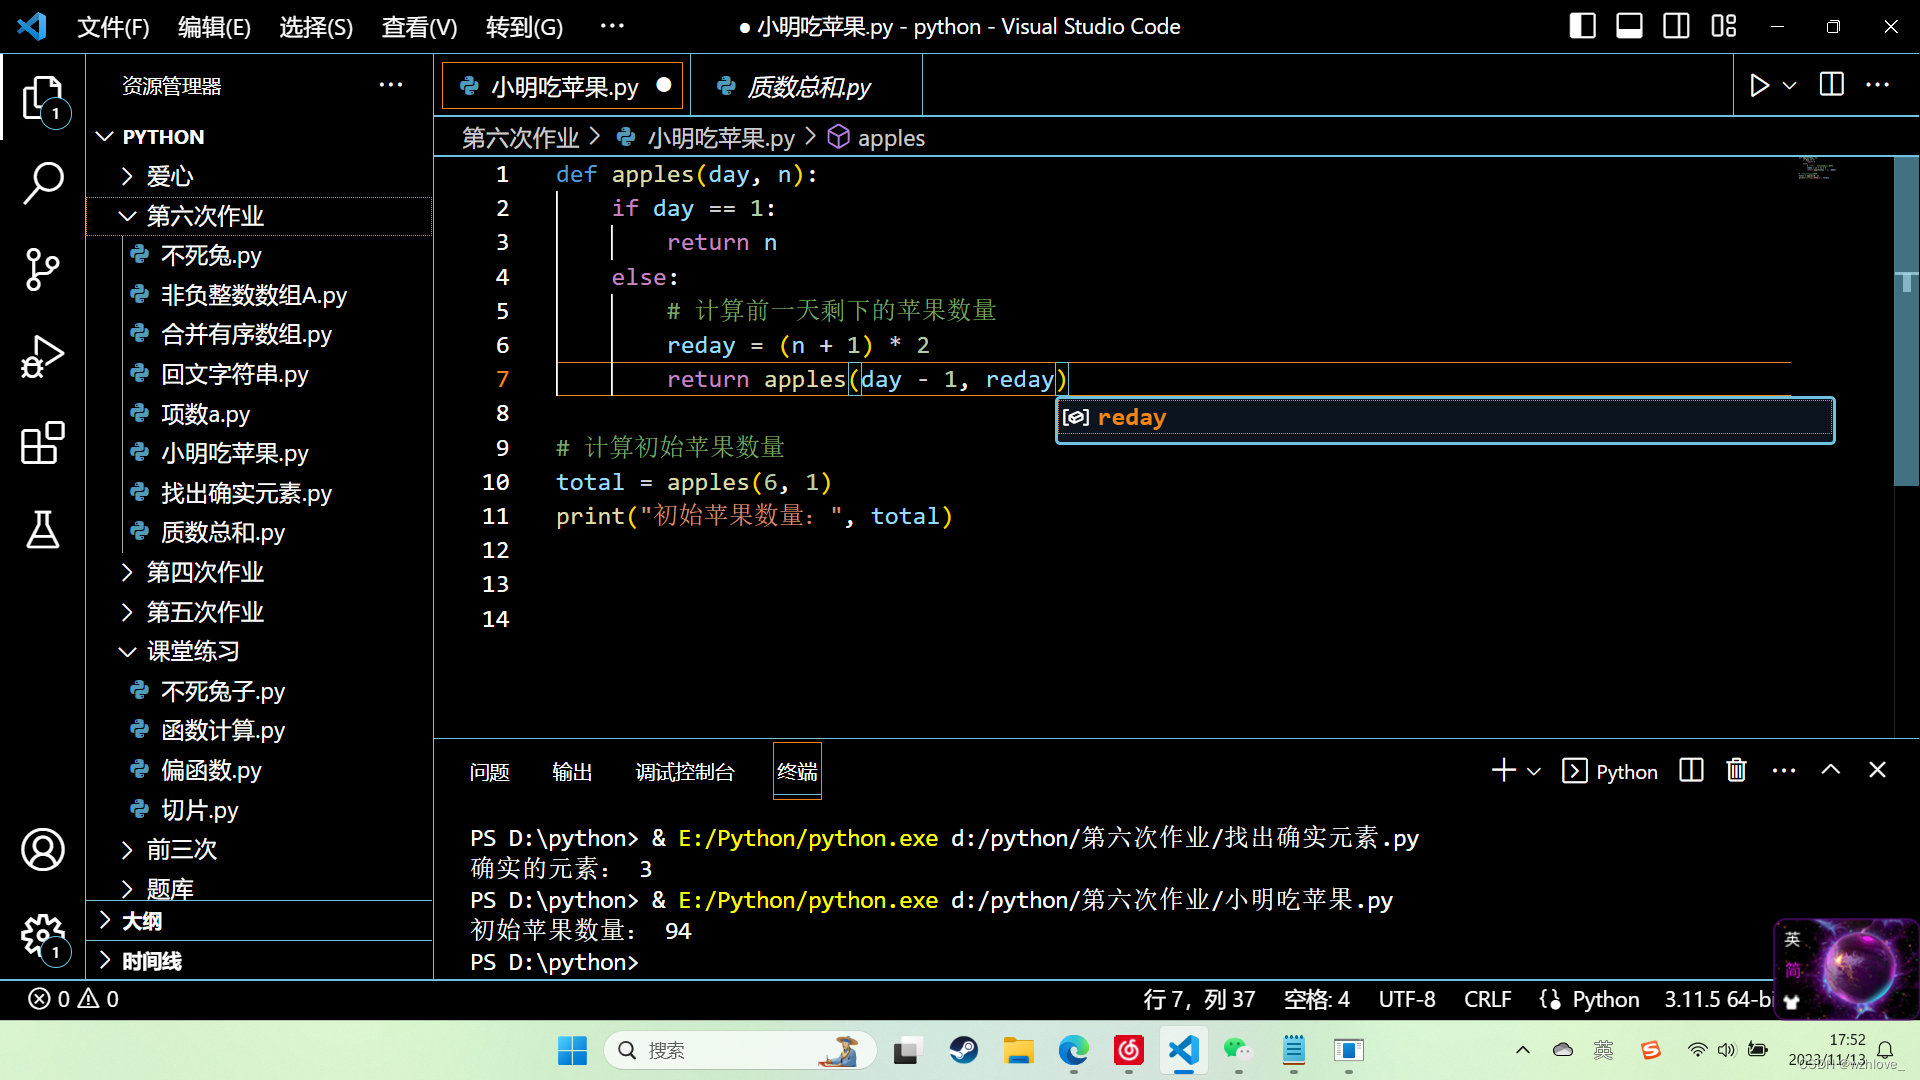
Task: Open editor more actions ellipsis
Action: pos(1878,85)
